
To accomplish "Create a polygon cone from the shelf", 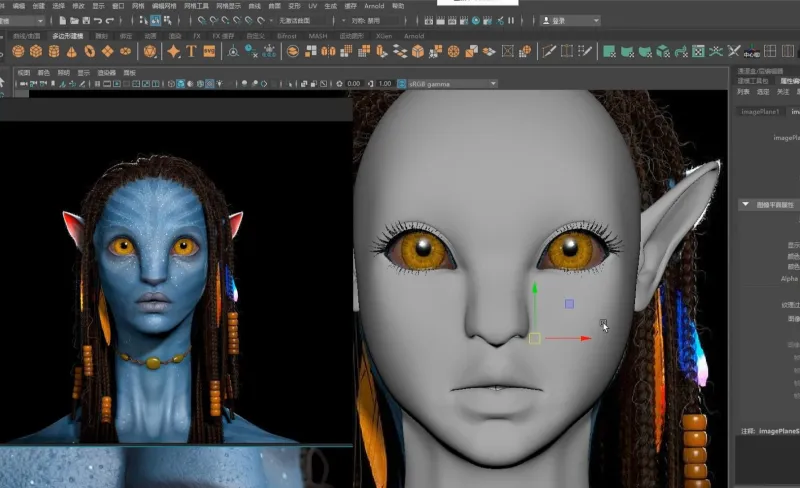I will pyautogui.click(x=71, y=51).
